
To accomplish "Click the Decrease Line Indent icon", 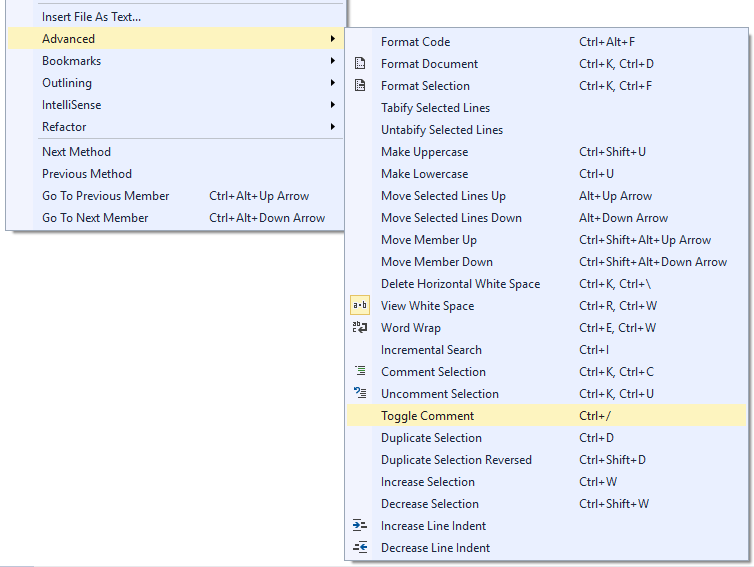I will tap(360, 547).
